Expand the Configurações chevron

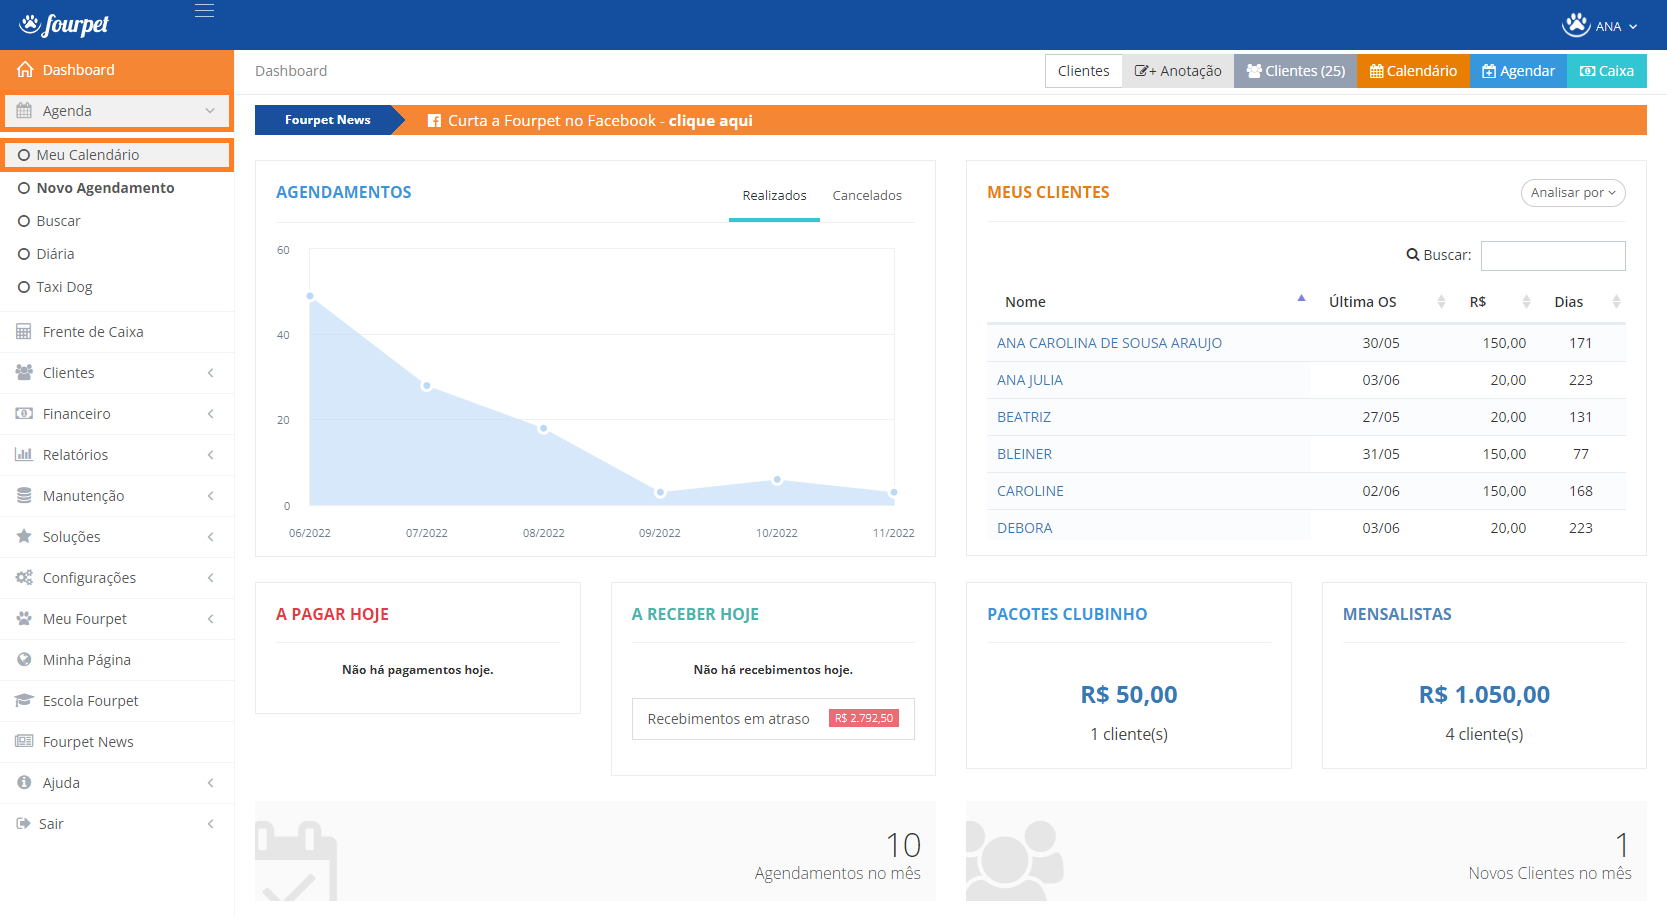(211, 578)
